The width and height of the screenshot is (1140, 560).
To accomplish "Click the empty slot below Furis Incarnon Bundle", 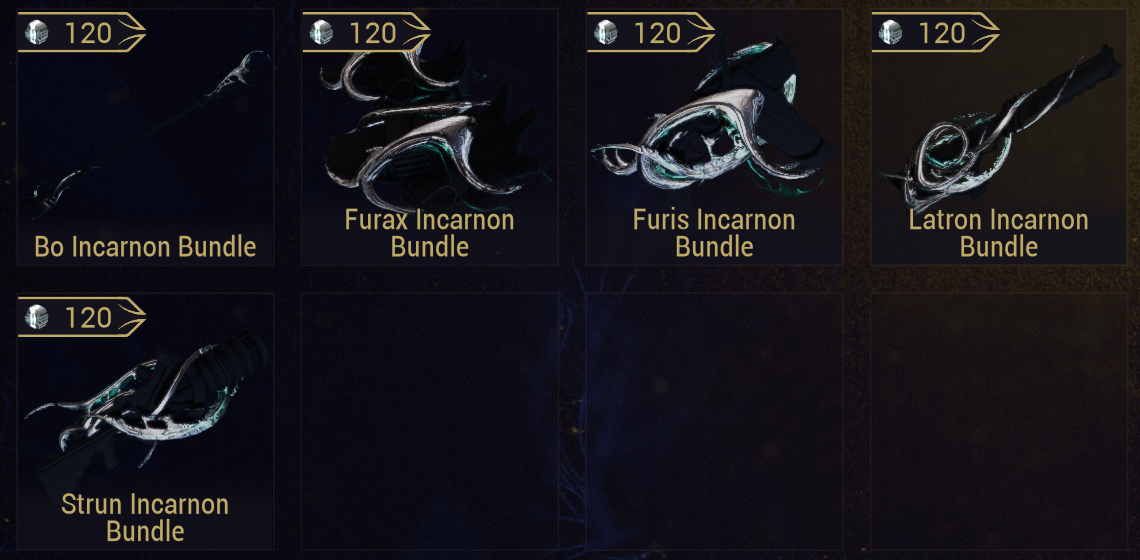I will tap(714, 422).
